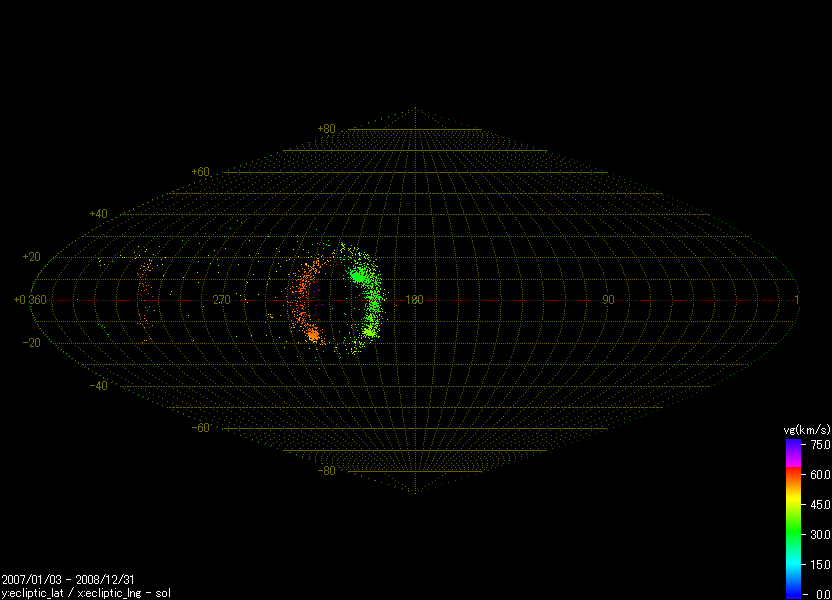Select the +40 latitude label
The width and height of the screenshot is (832, 600).
(x=98, y=214)
